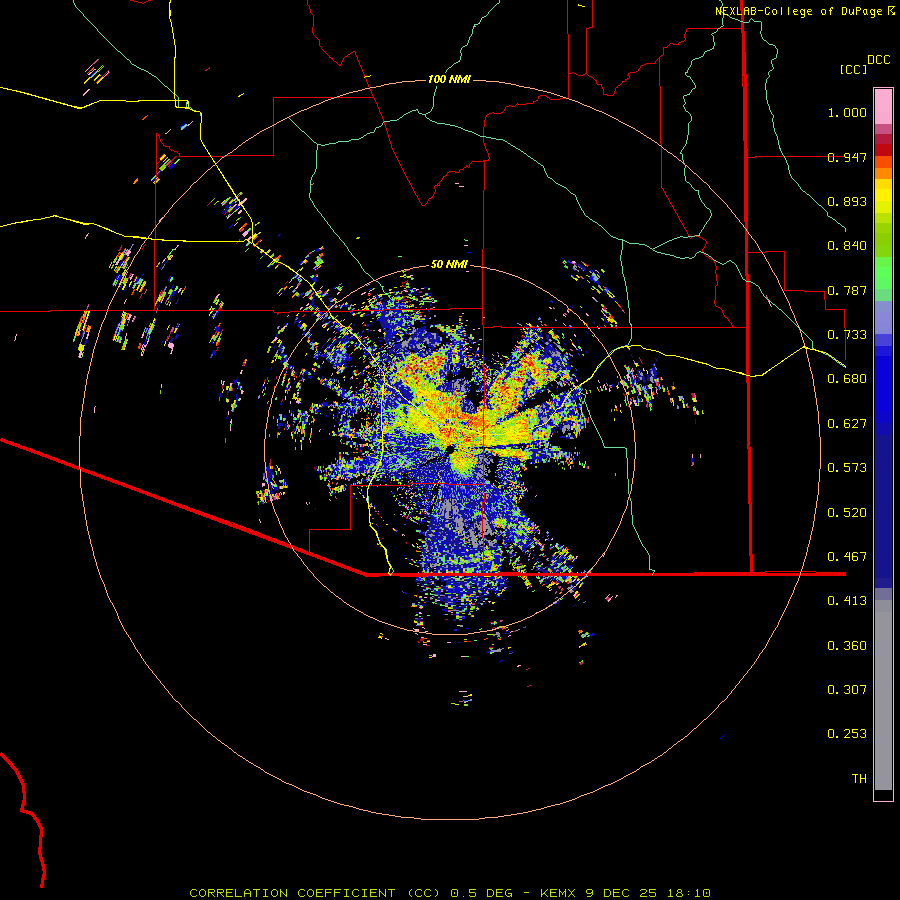Click the 0.787 legend value
900x900 pixels.
click(847, 290)
